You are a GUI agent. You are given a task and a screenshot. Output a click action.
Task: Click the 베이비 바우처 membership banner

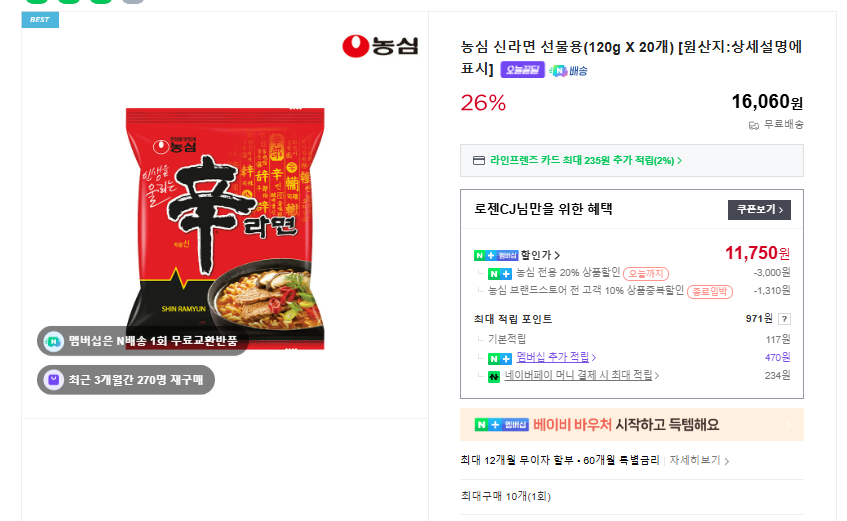631,425
